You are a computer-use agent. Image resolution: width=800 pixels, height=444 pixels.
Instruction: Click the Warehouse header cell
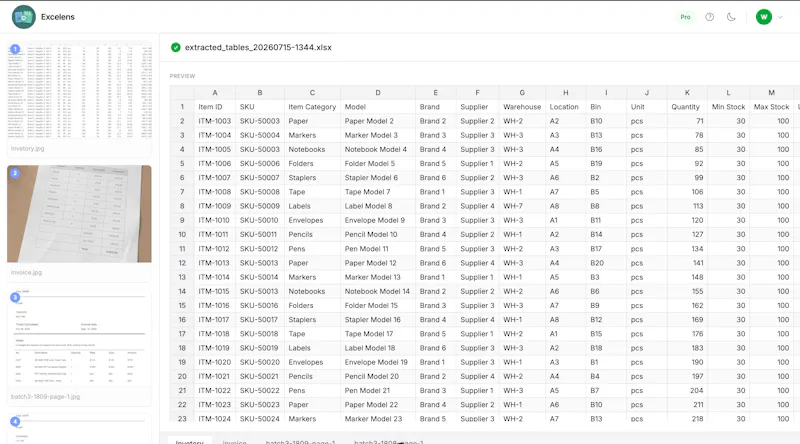pyautogui.click(x=522, y=107)
